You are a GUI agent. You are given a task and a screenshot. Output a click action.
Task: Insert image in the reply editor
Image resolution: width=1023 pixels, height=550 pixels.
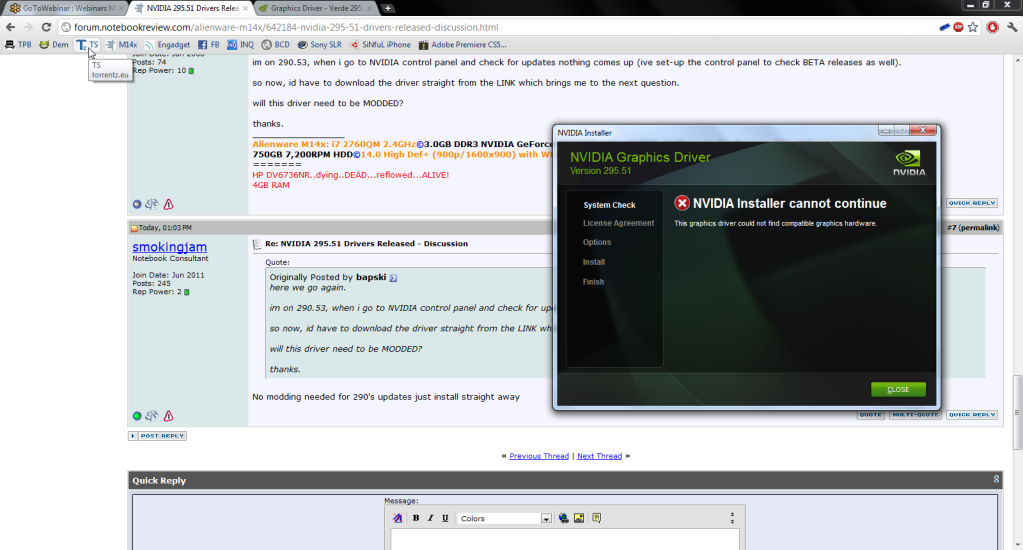click(x=579, y=518)
